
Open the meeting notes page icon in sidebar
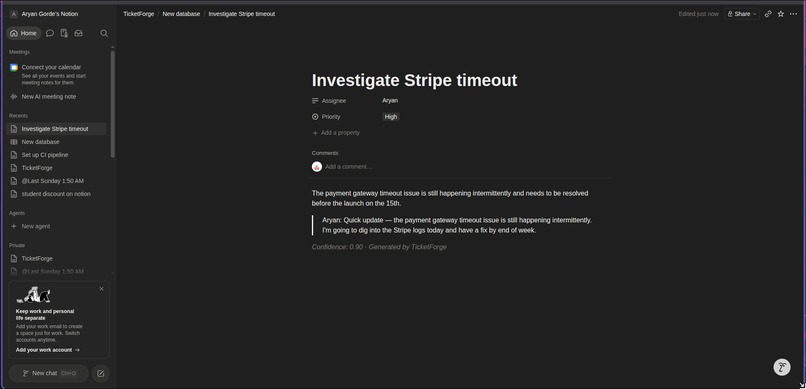click(64, 33)
